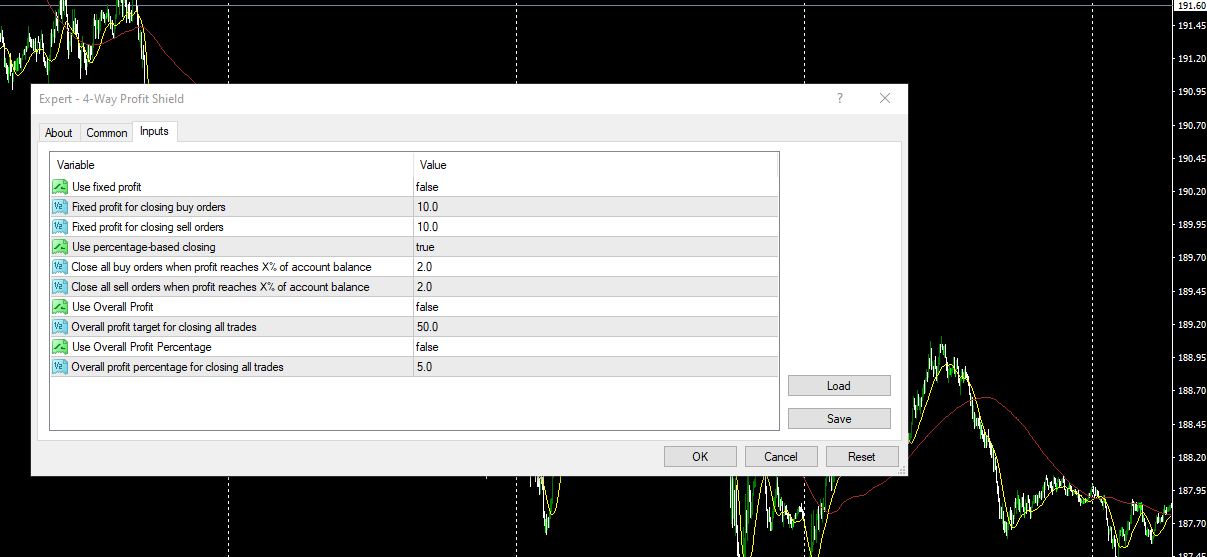Select 'Close all sell orders when profit reaches' label
This screenshot has height=557, width=1207.
point(220,287)
